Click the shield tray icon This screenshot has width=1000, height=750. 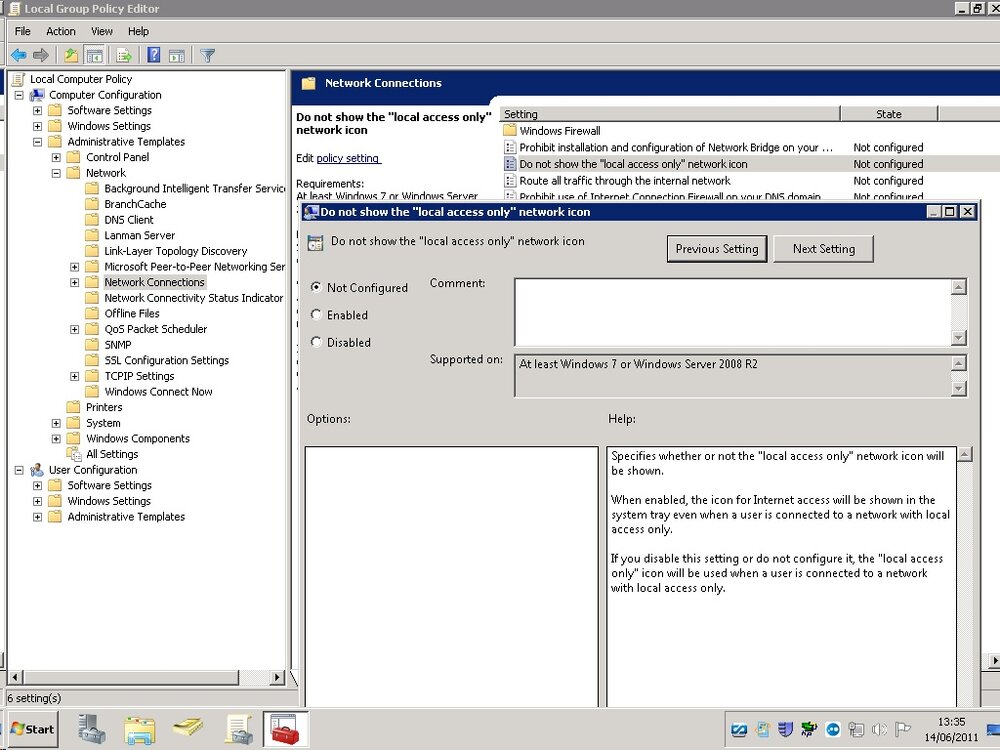(786, 729)
